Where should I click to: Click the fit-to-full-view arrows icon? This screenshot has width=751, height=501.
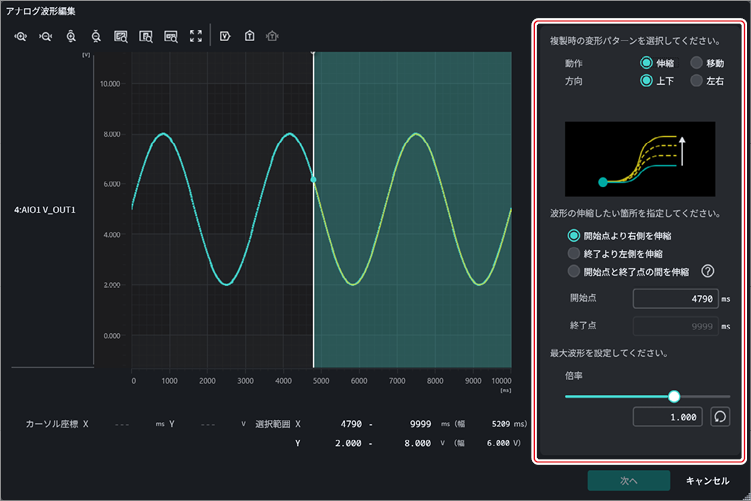196,36
